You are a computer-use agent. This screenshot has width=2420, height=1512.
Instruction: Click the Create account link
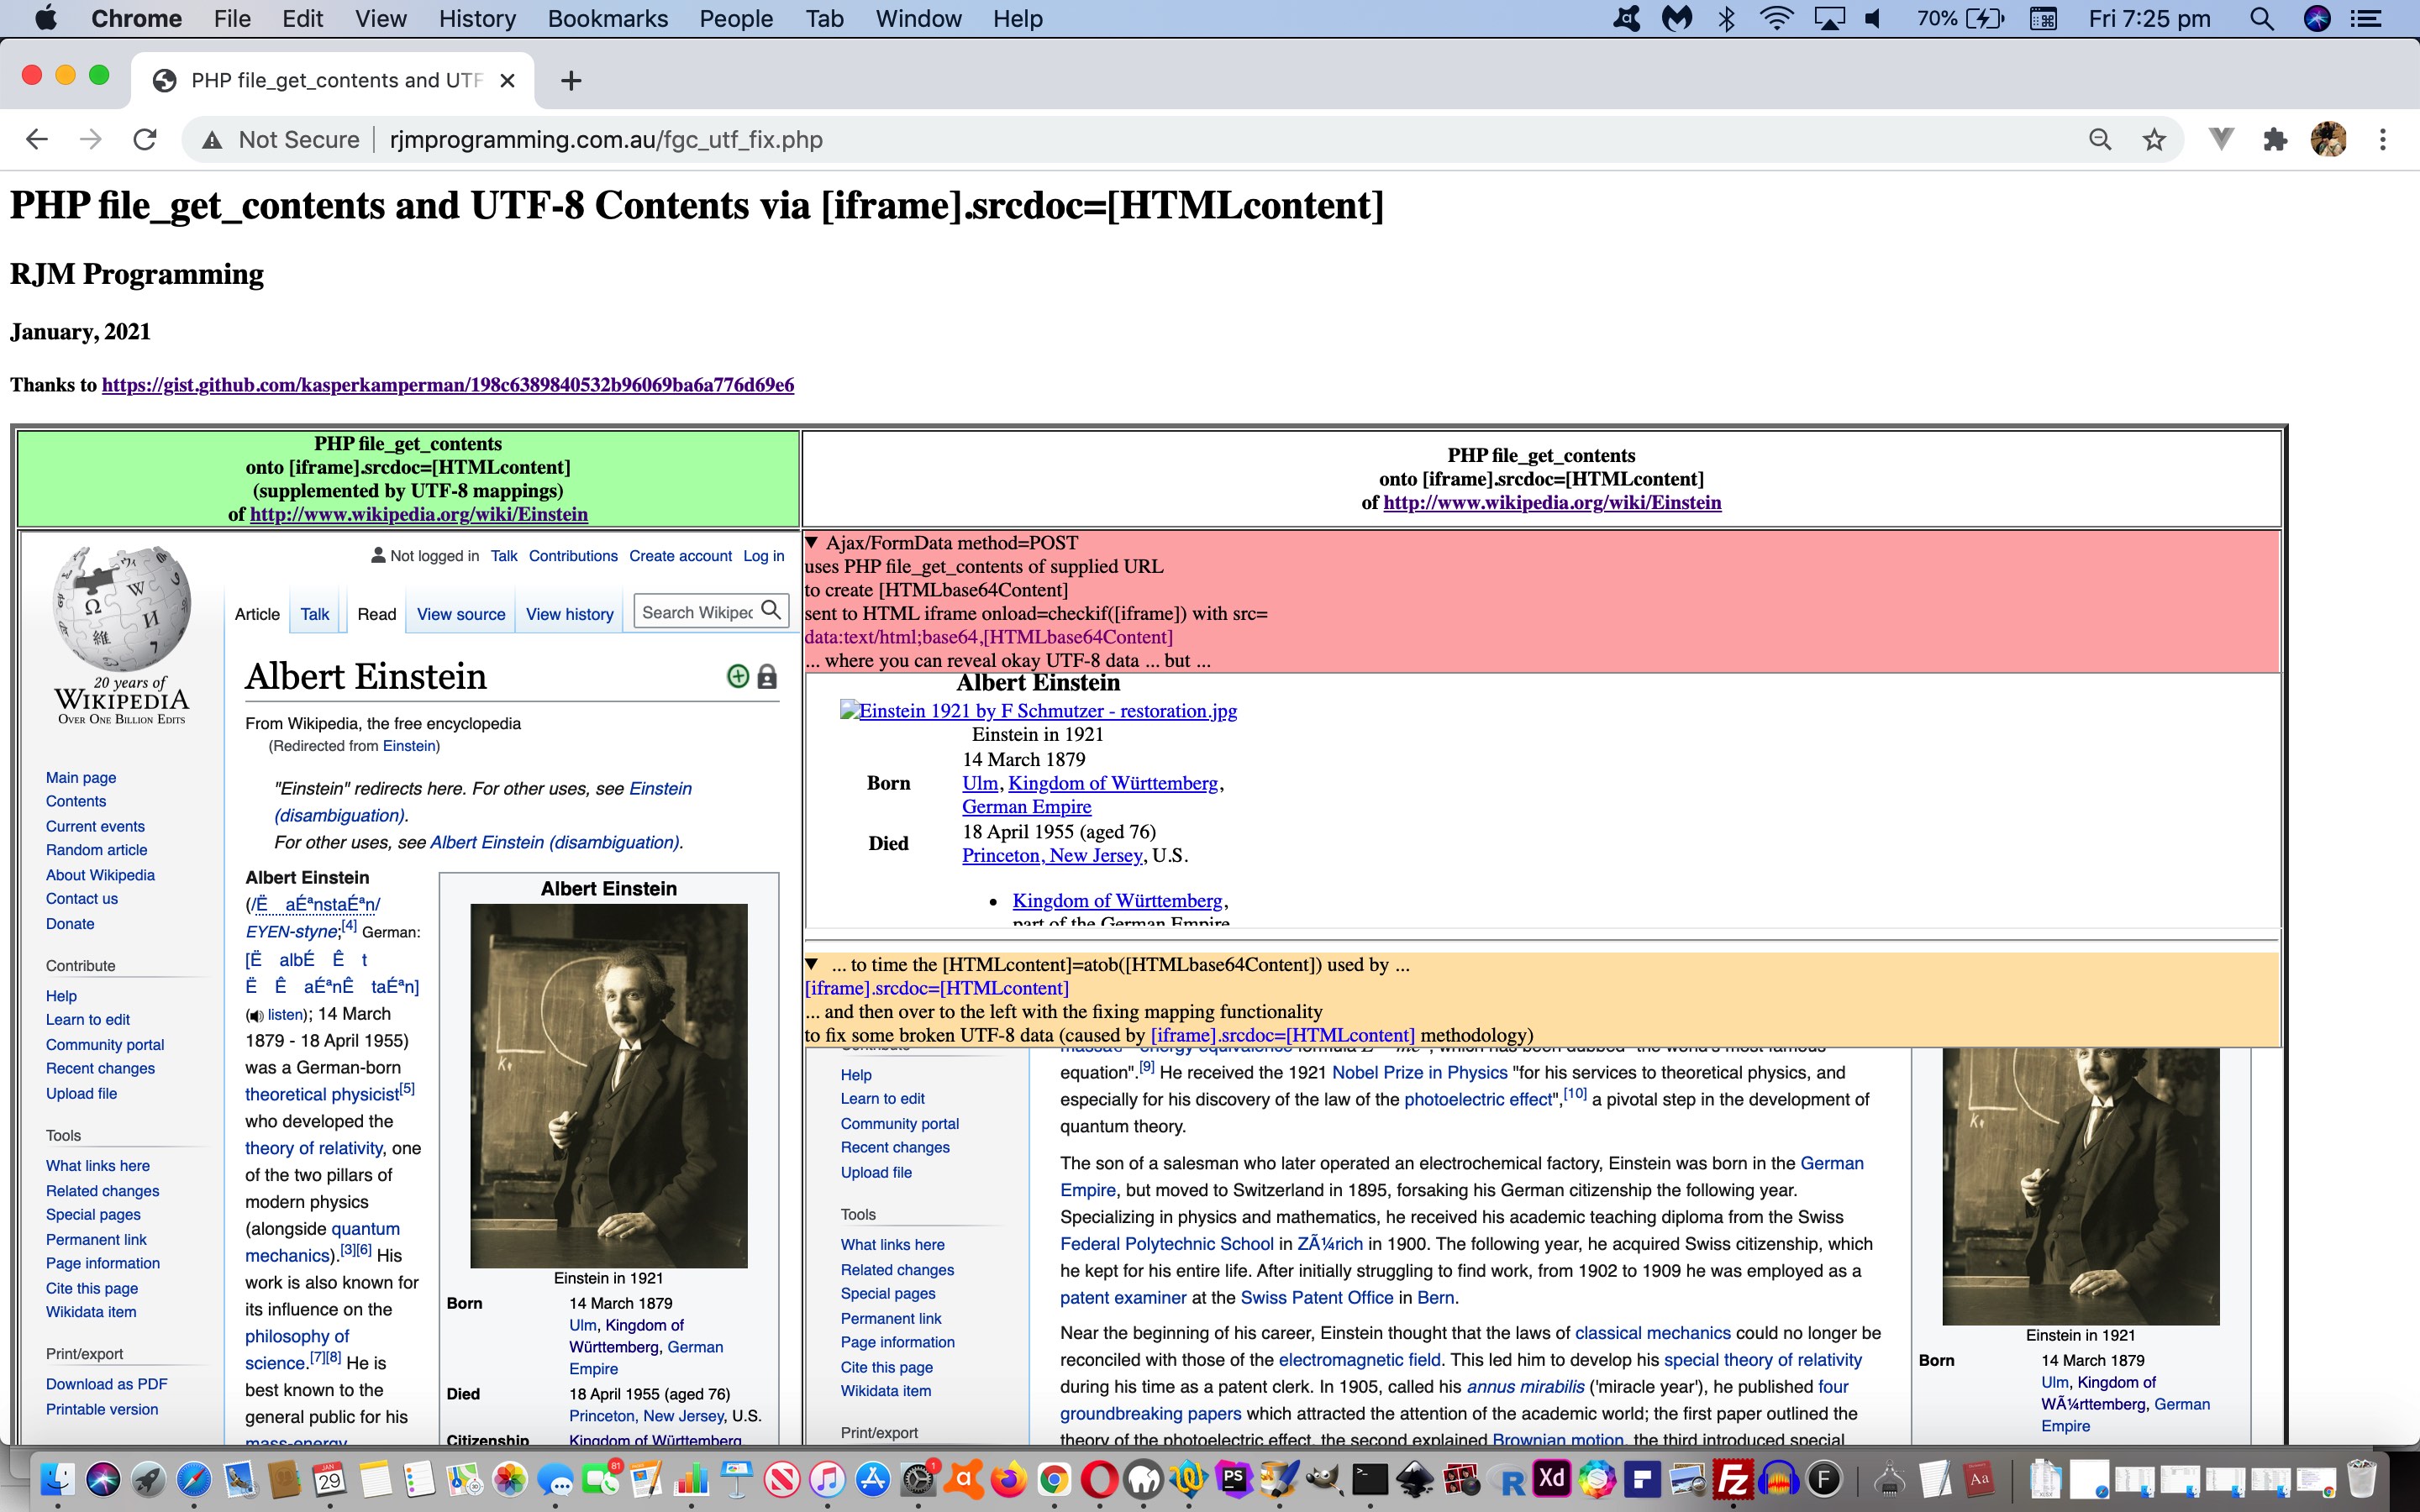click(680, 556)
